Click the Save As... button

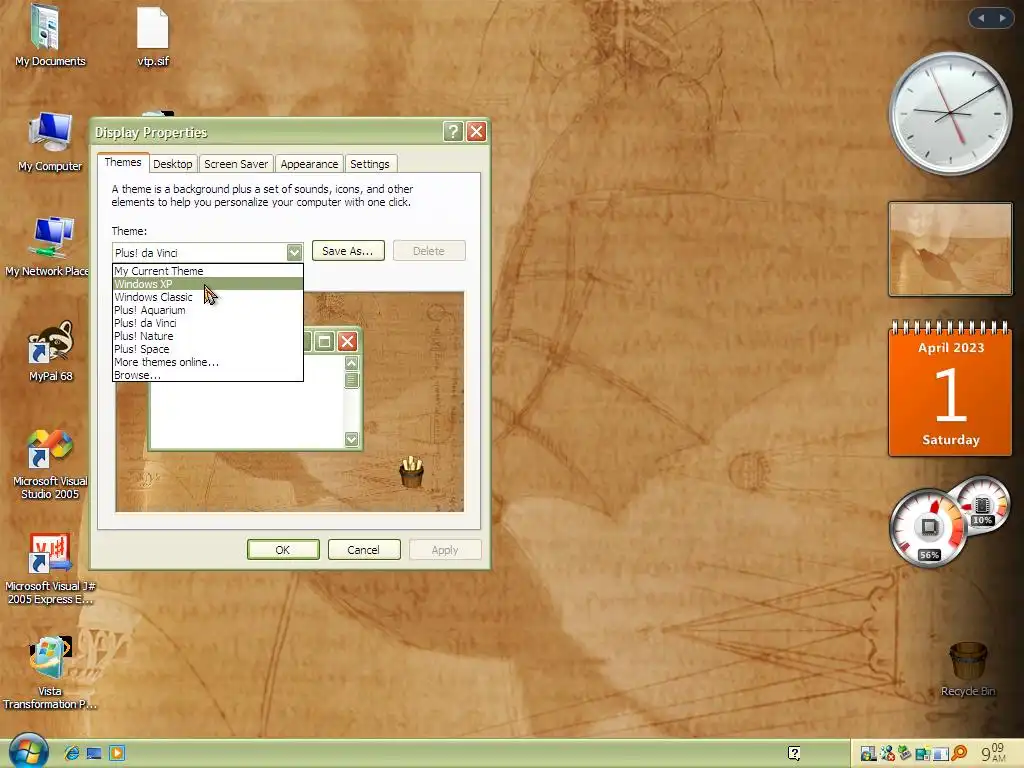click(x=348, y=251)
